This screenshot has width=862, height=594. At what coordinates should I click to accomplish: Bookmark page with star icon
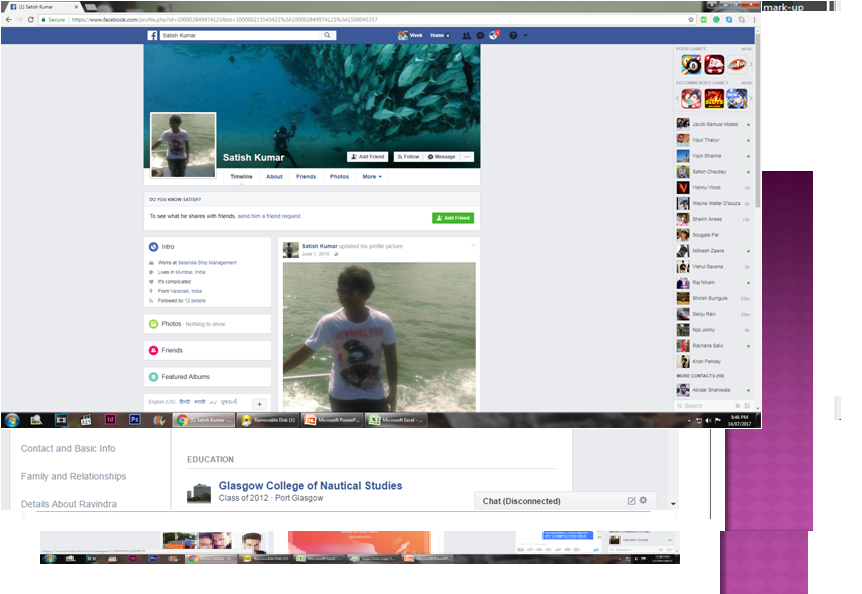691,19
